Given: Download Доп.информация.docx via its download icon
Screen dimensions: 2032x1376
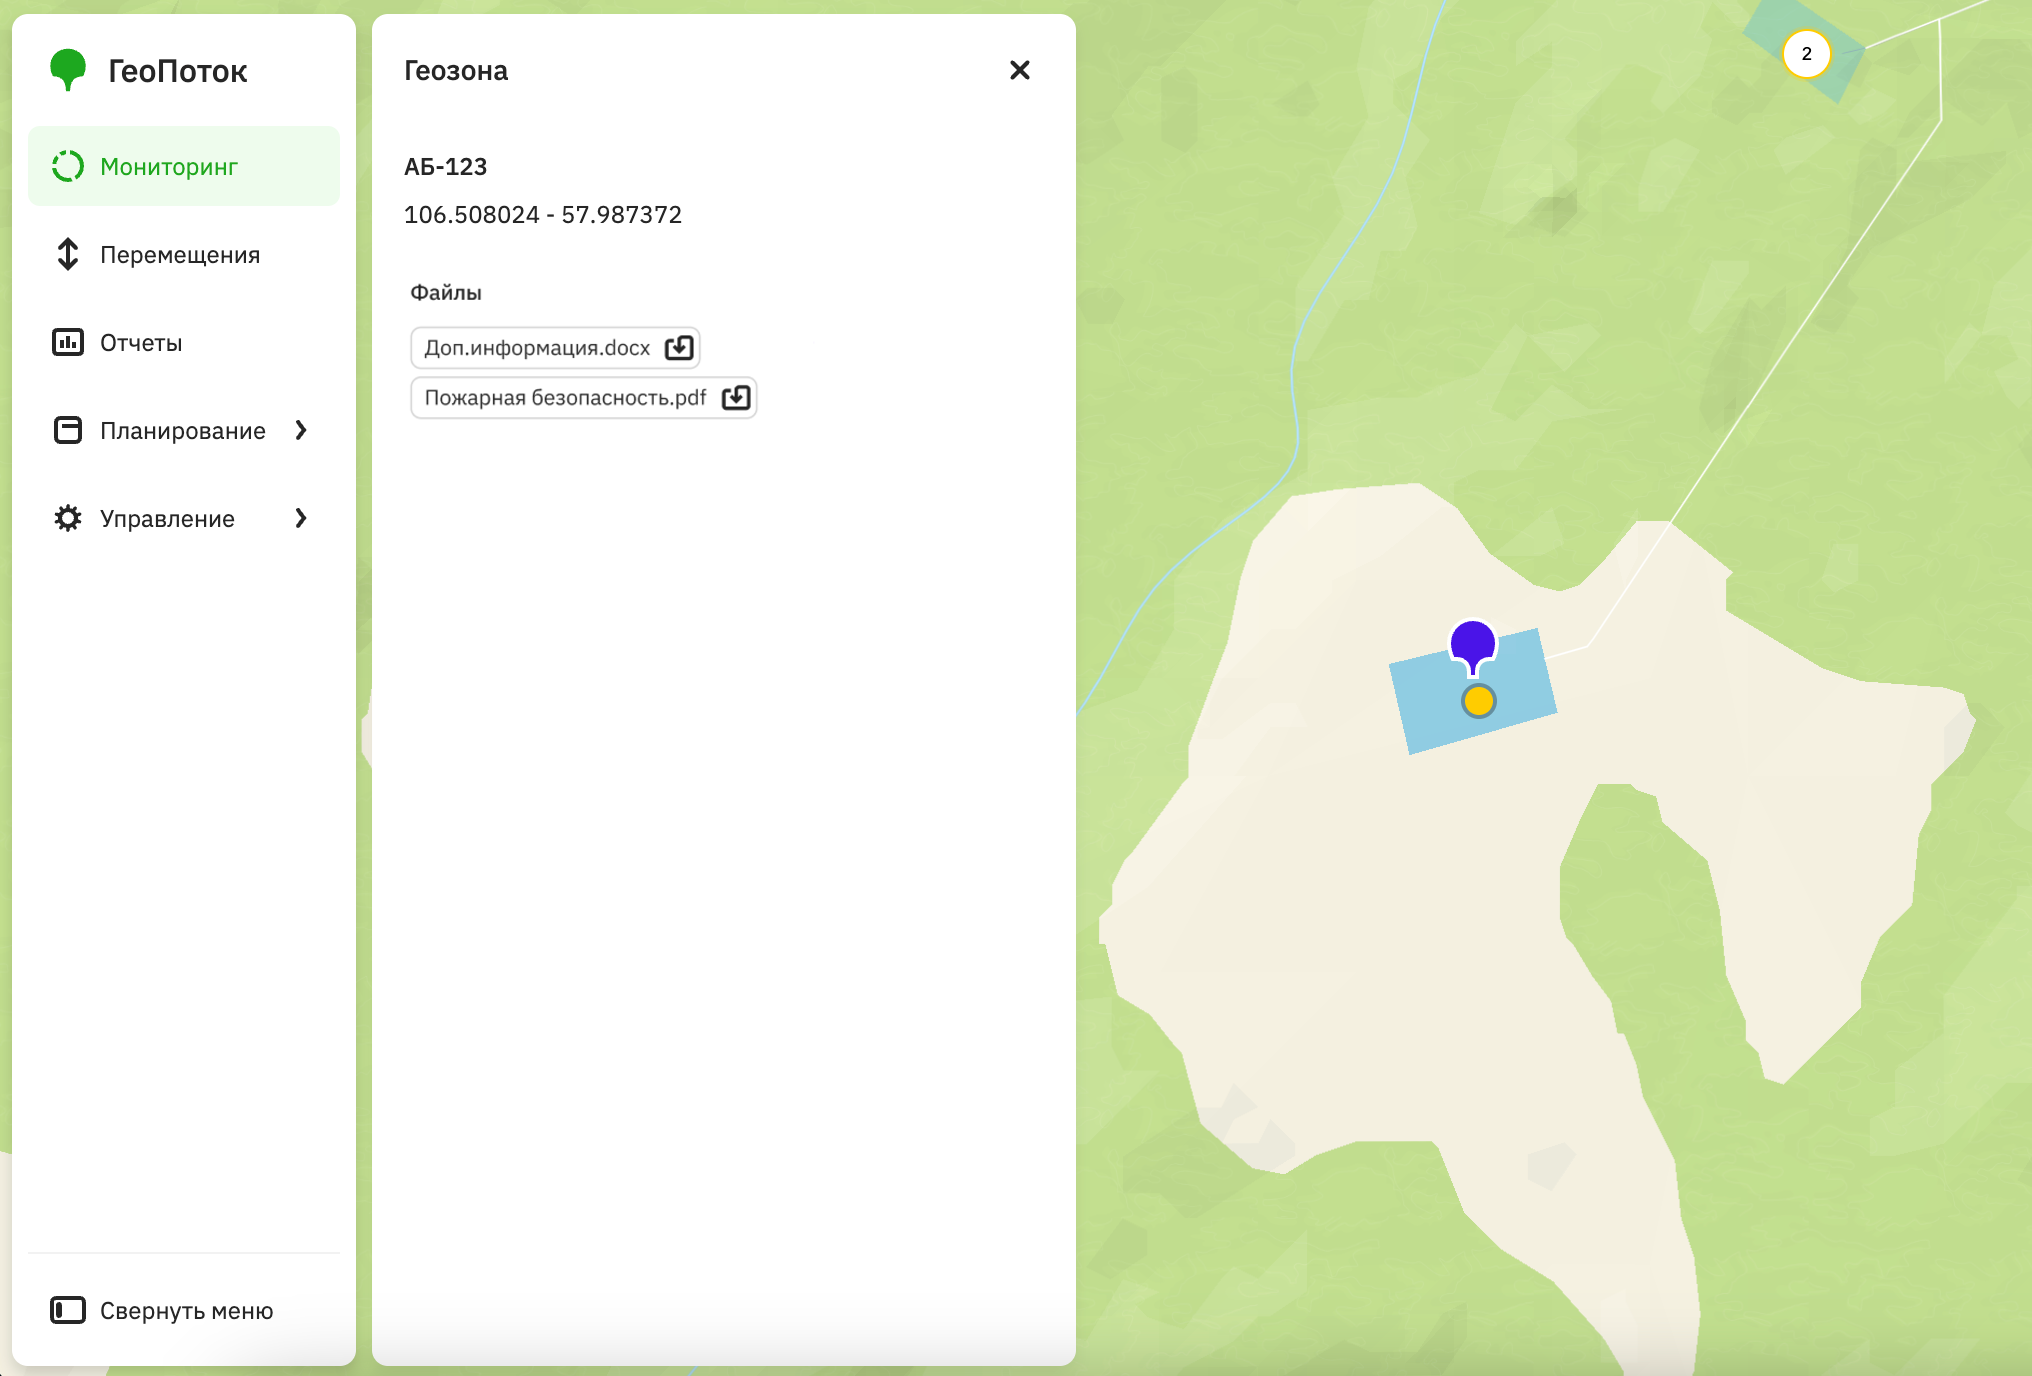Looking at the screenshot, I should coord(679,347).
